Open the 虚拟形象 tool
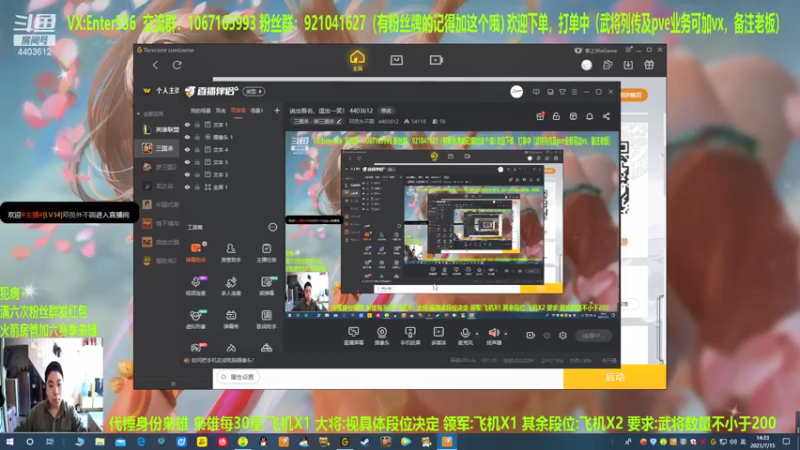 point(195,319)
